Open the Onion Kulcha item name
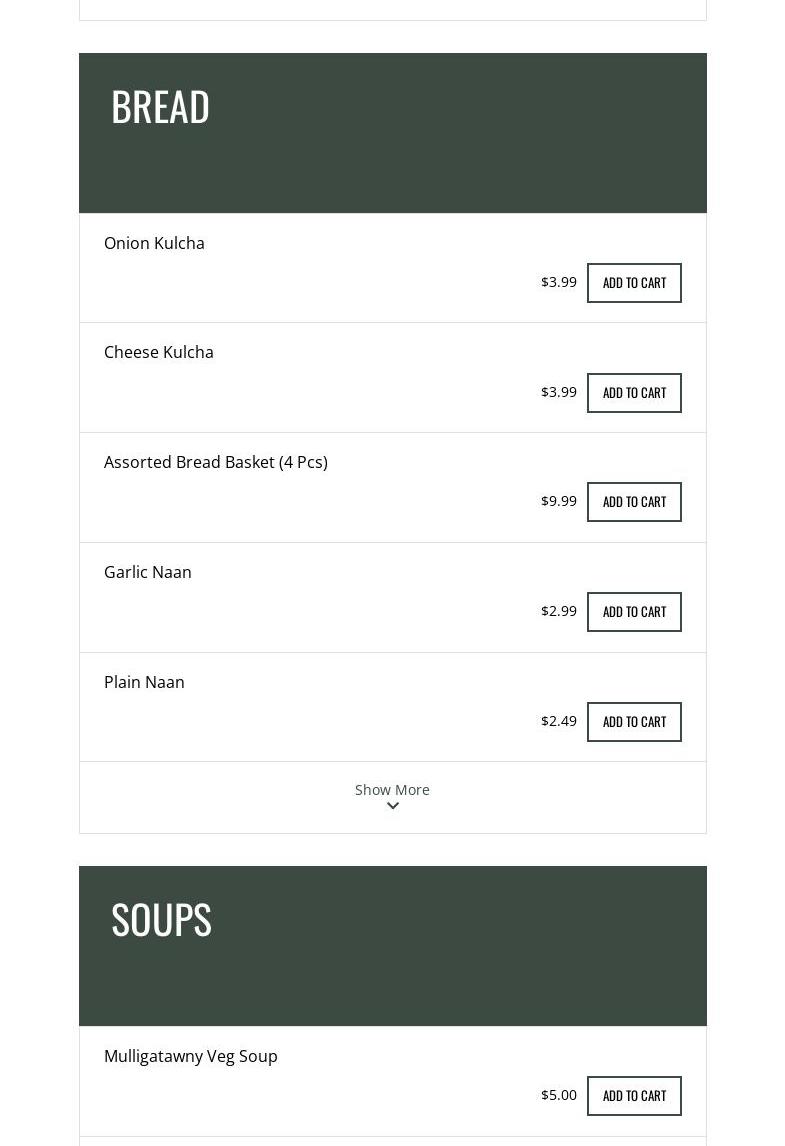 coord(154,243)
